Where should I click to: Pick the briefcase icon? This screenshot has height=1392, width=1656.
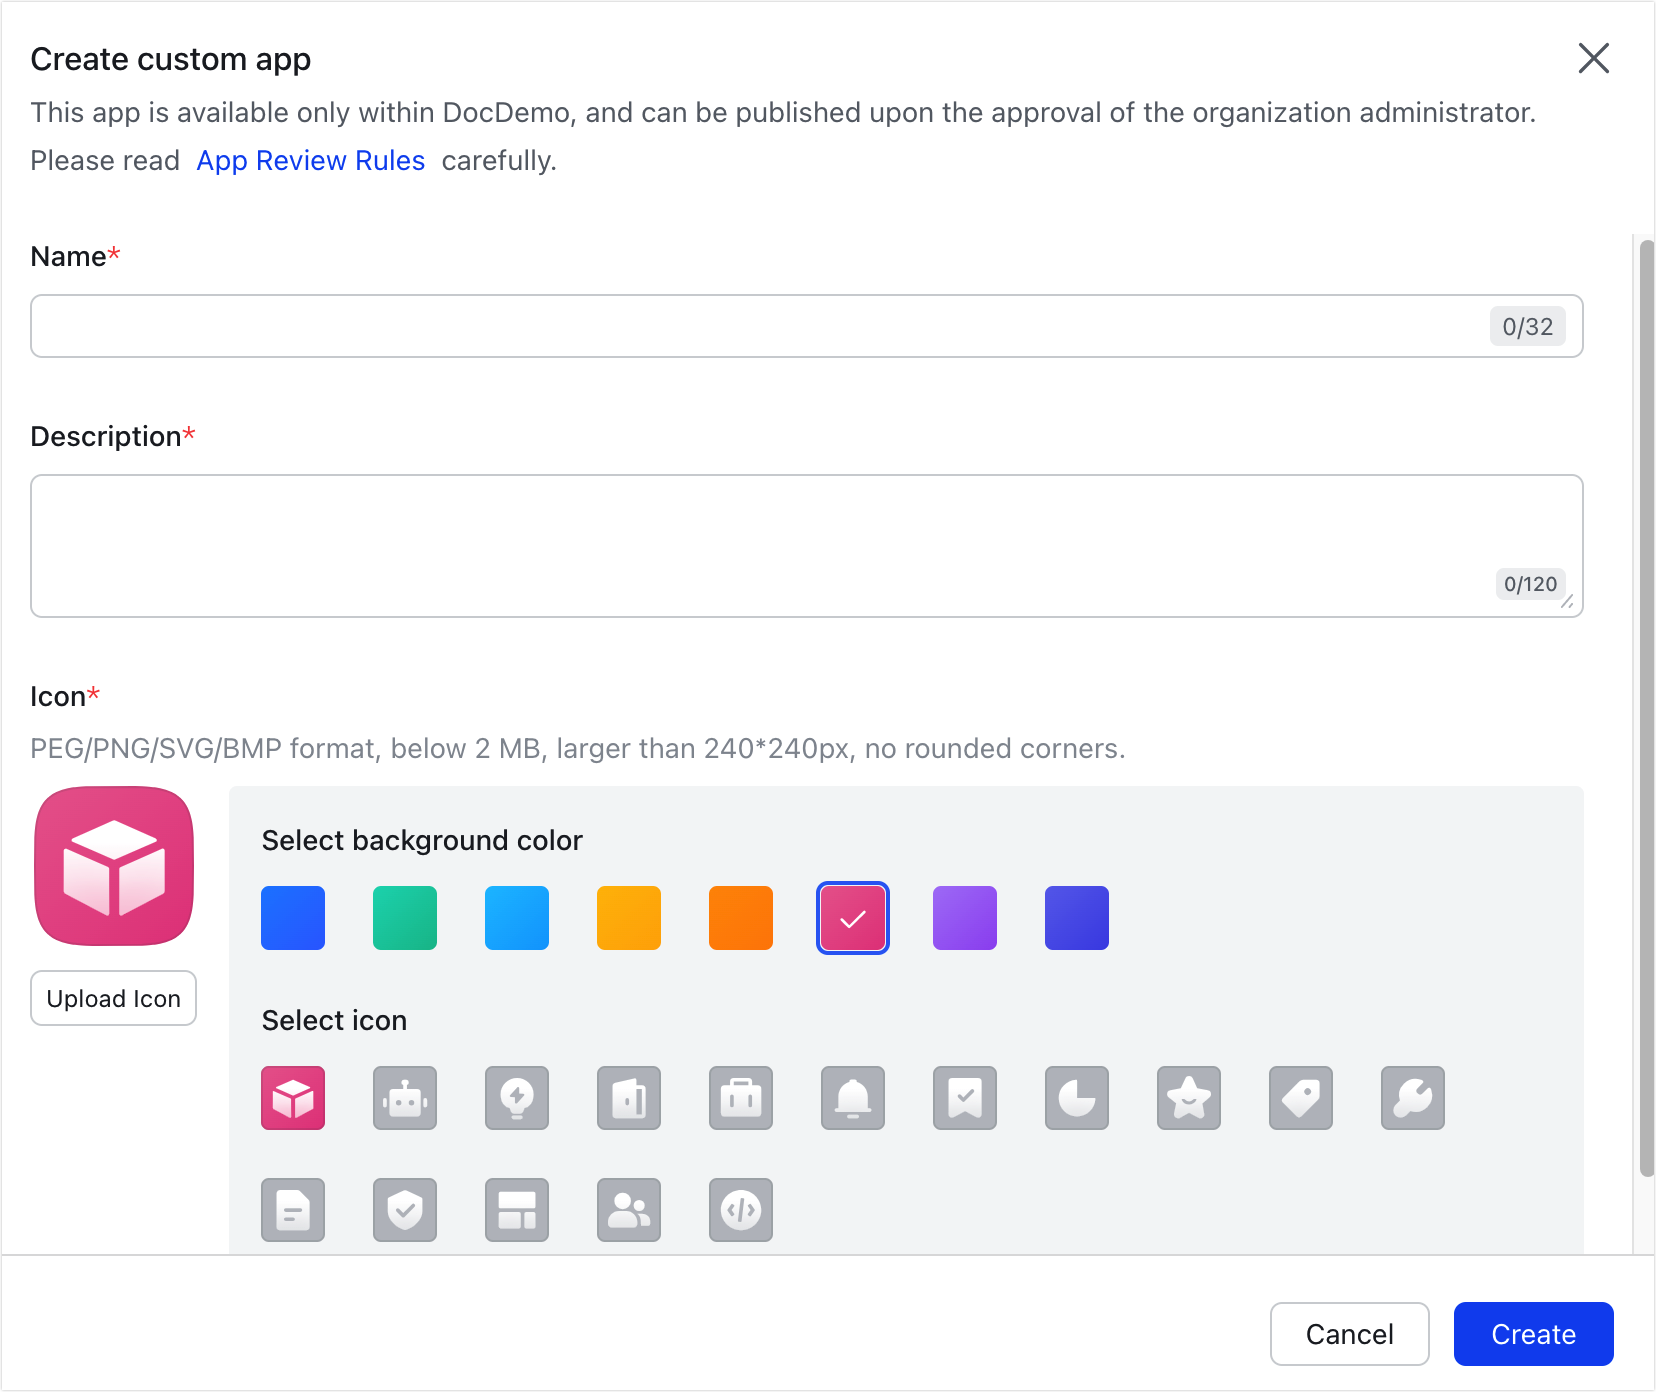click(741, 1098)
